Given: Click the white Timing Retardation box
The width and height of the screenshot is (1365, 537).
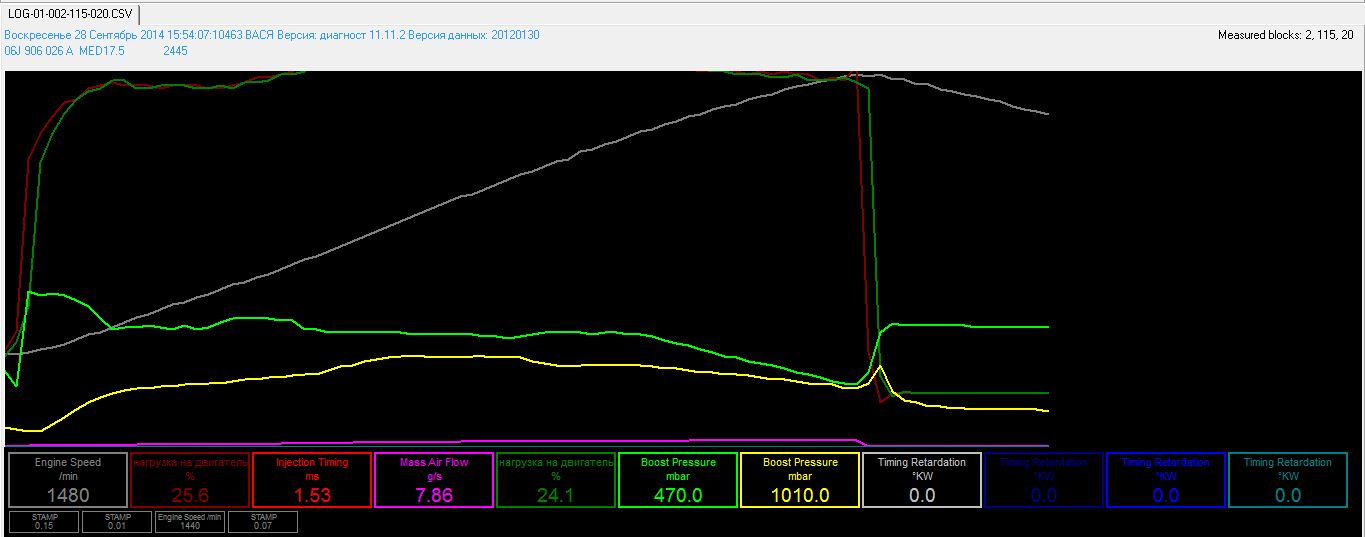Looking at the screenshot, I should pyautogui.click(x=922, y=480).
